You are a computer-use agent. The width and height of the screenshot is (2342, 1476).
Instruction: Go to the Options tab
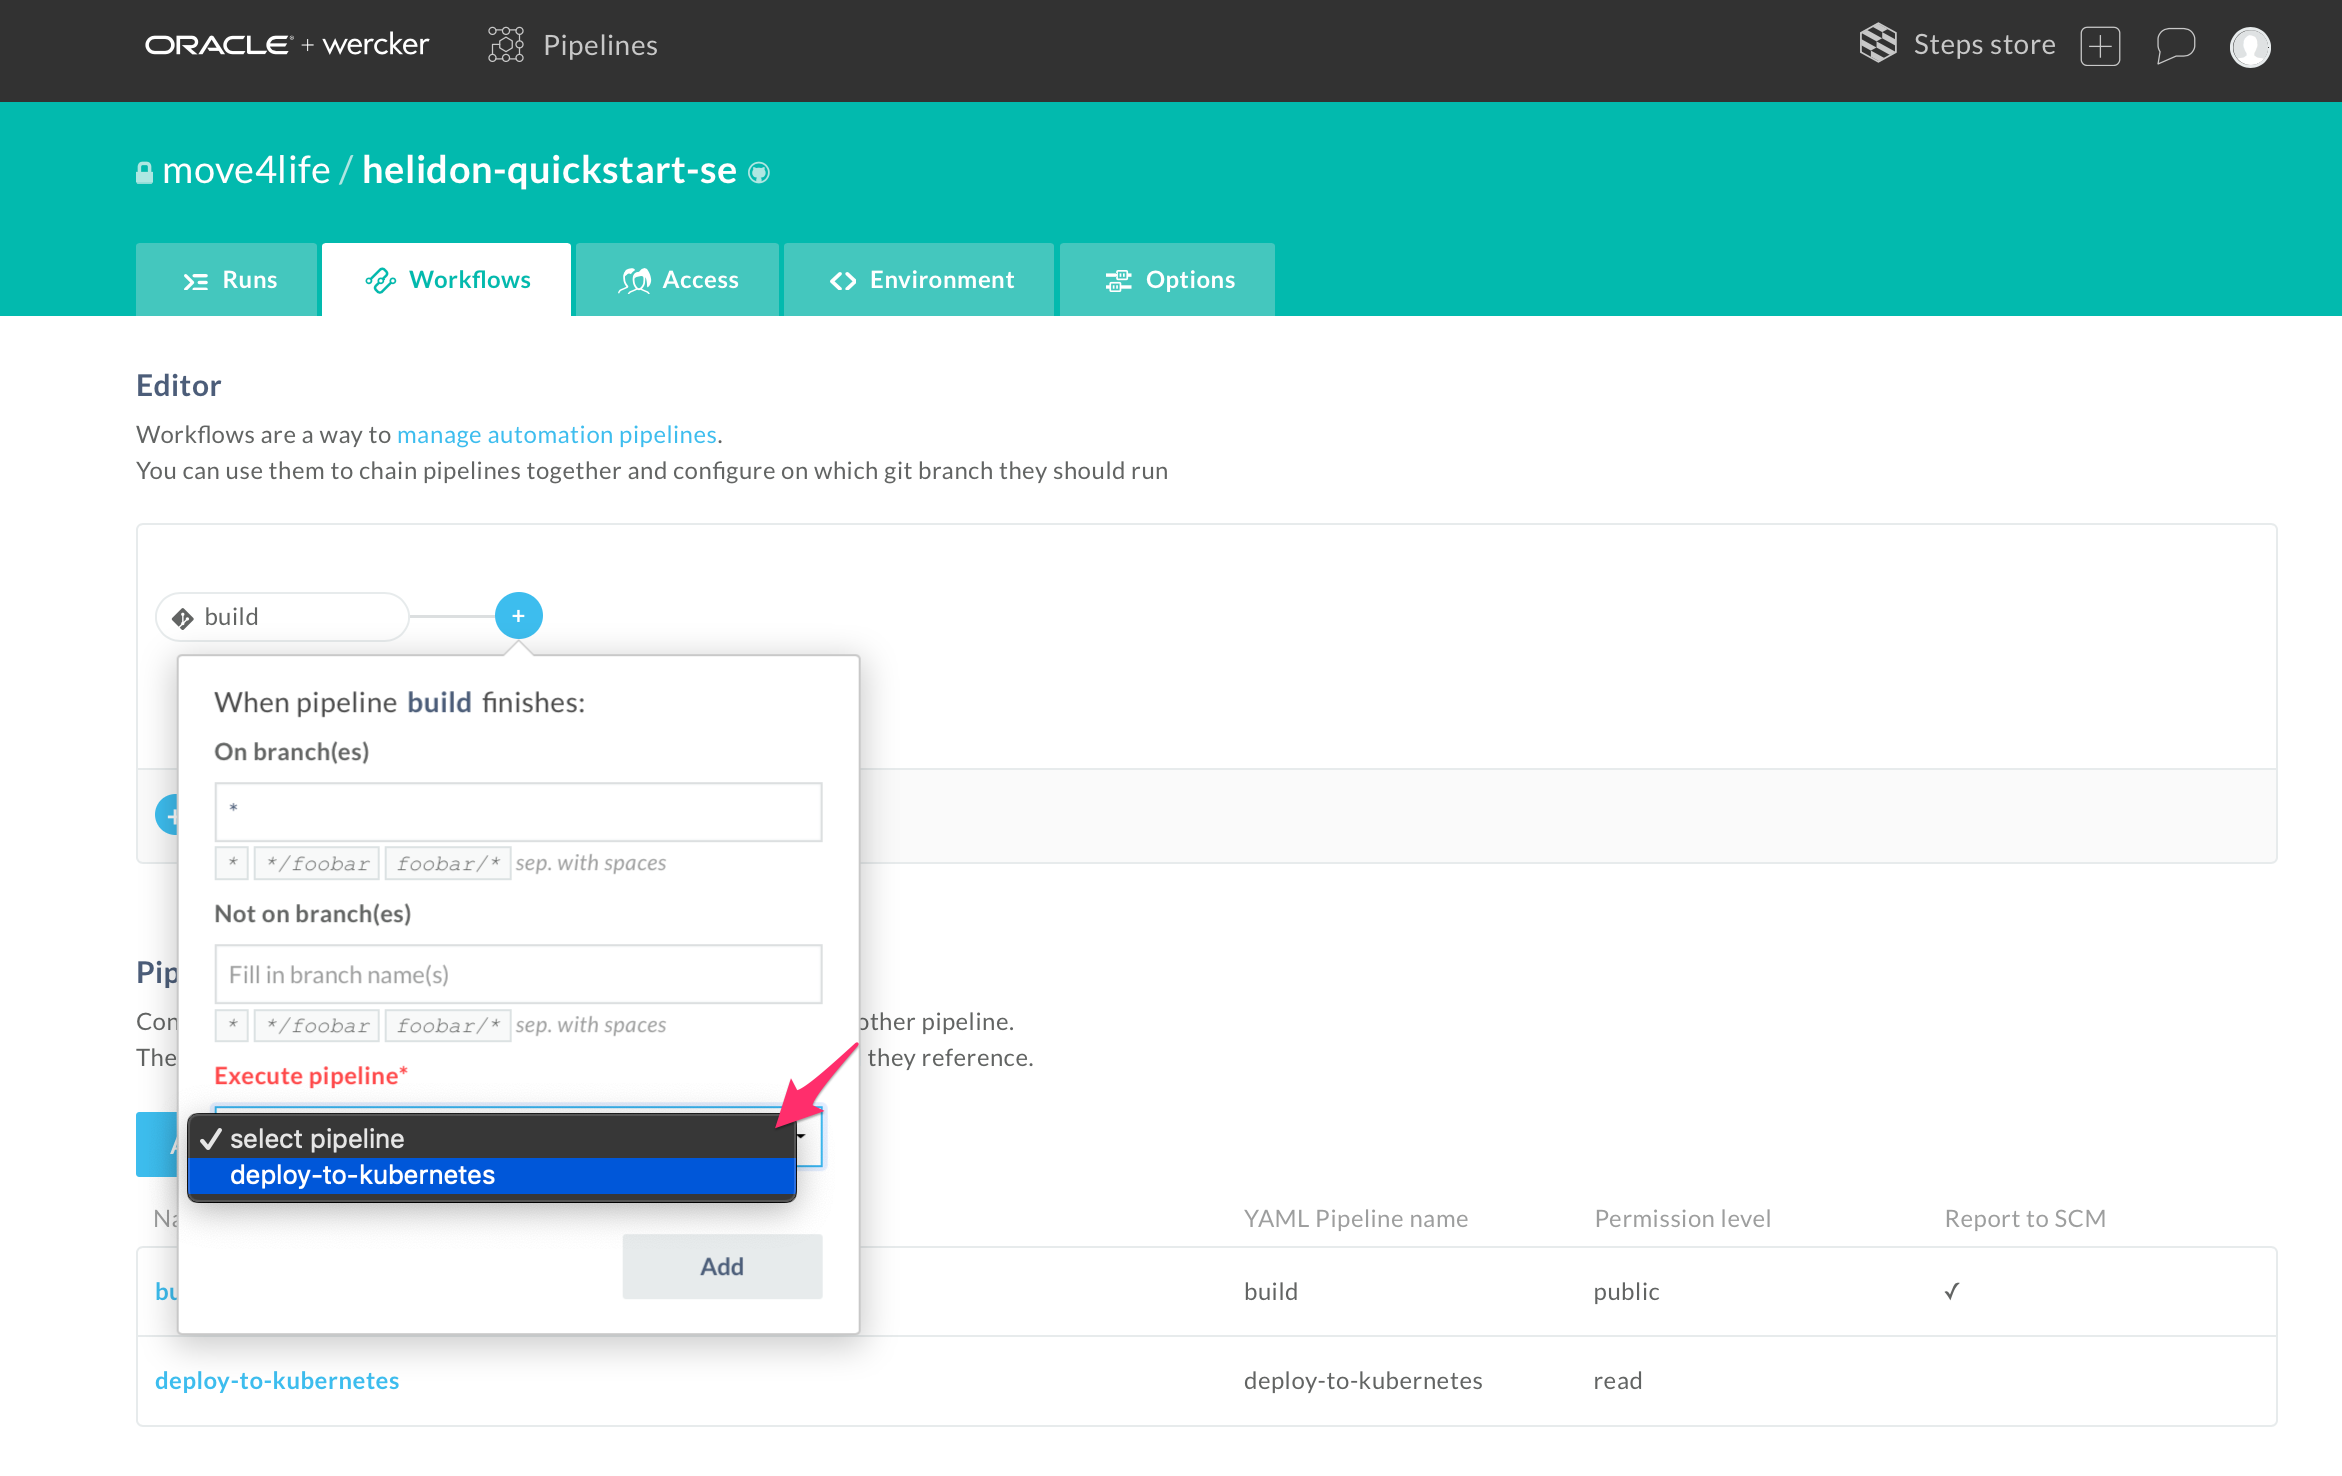[1168, 280]
